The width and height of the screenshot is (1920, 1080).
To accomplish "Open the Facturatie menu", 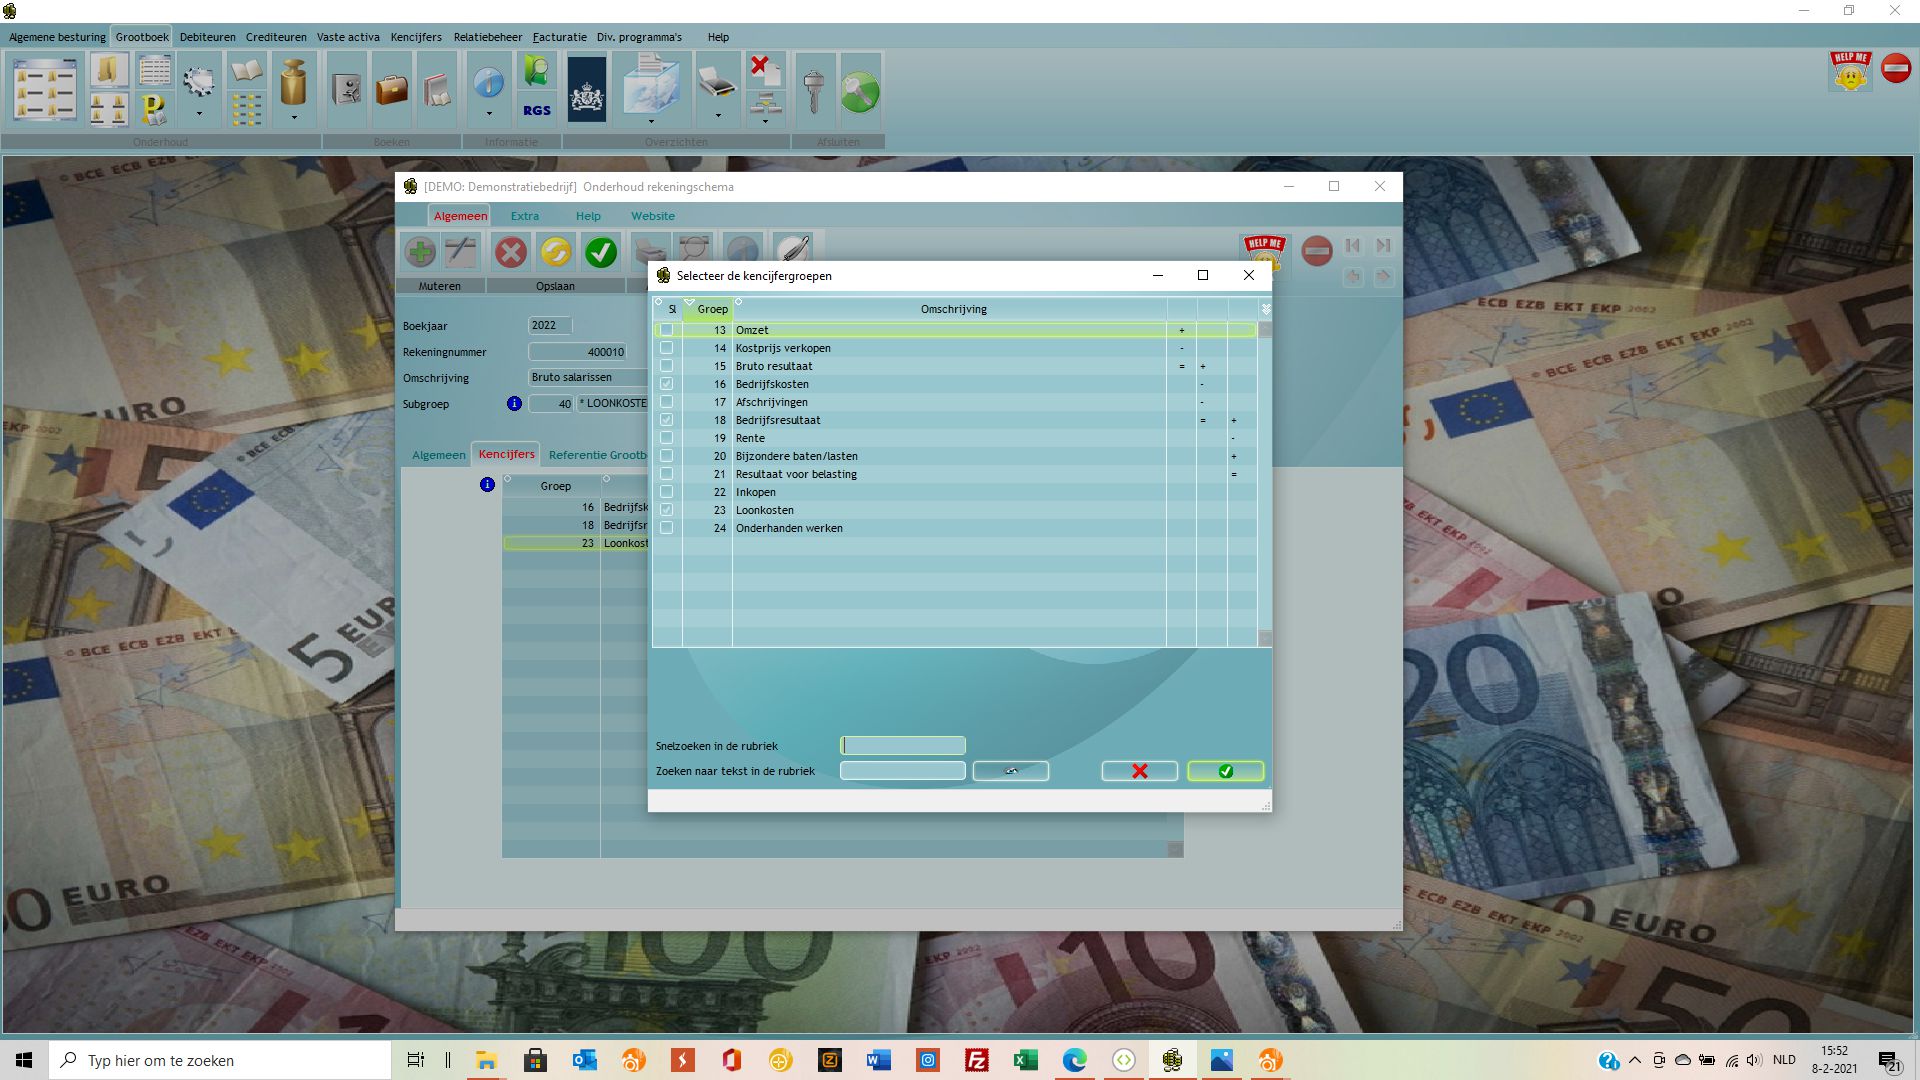I will click(559, 37).
